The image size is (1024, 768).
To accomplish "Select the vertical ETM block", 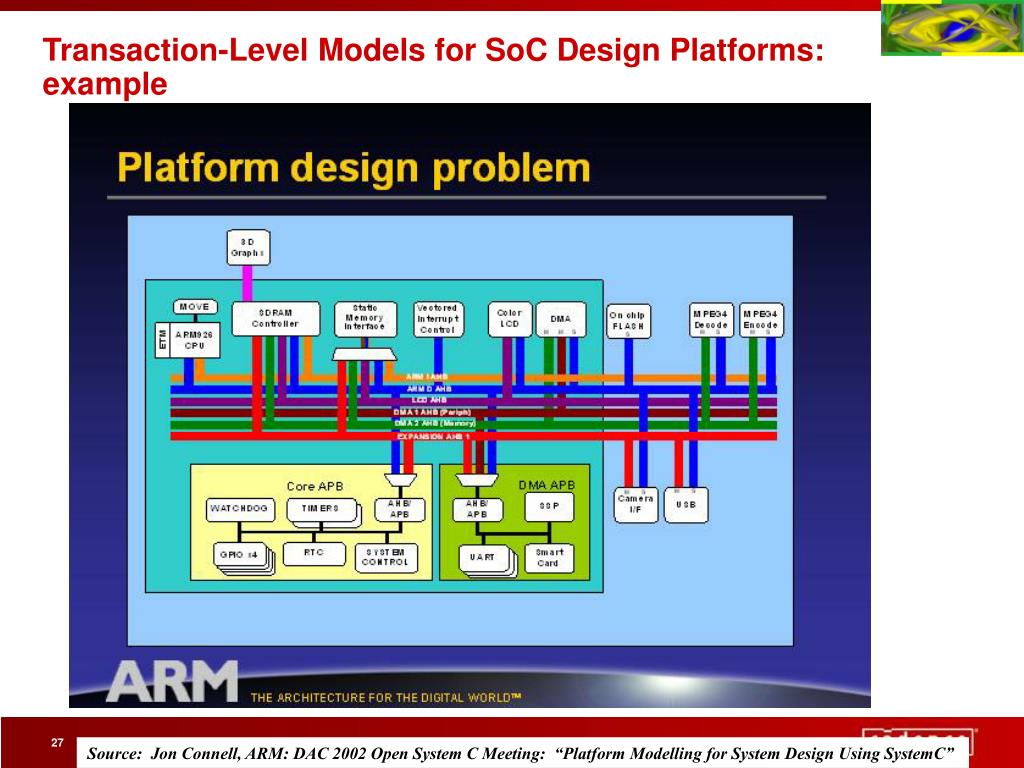I will [x=163, y=340].
